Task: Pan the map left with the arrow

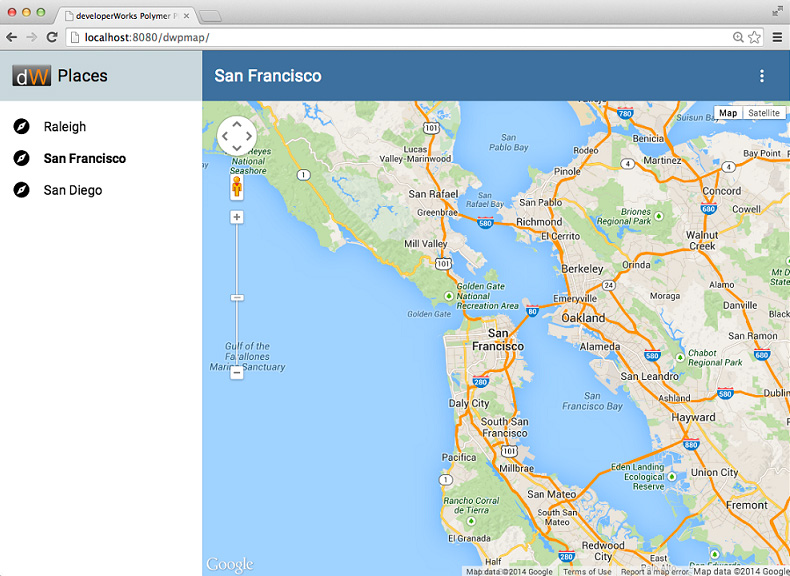Action: click(x=225, y=136)
